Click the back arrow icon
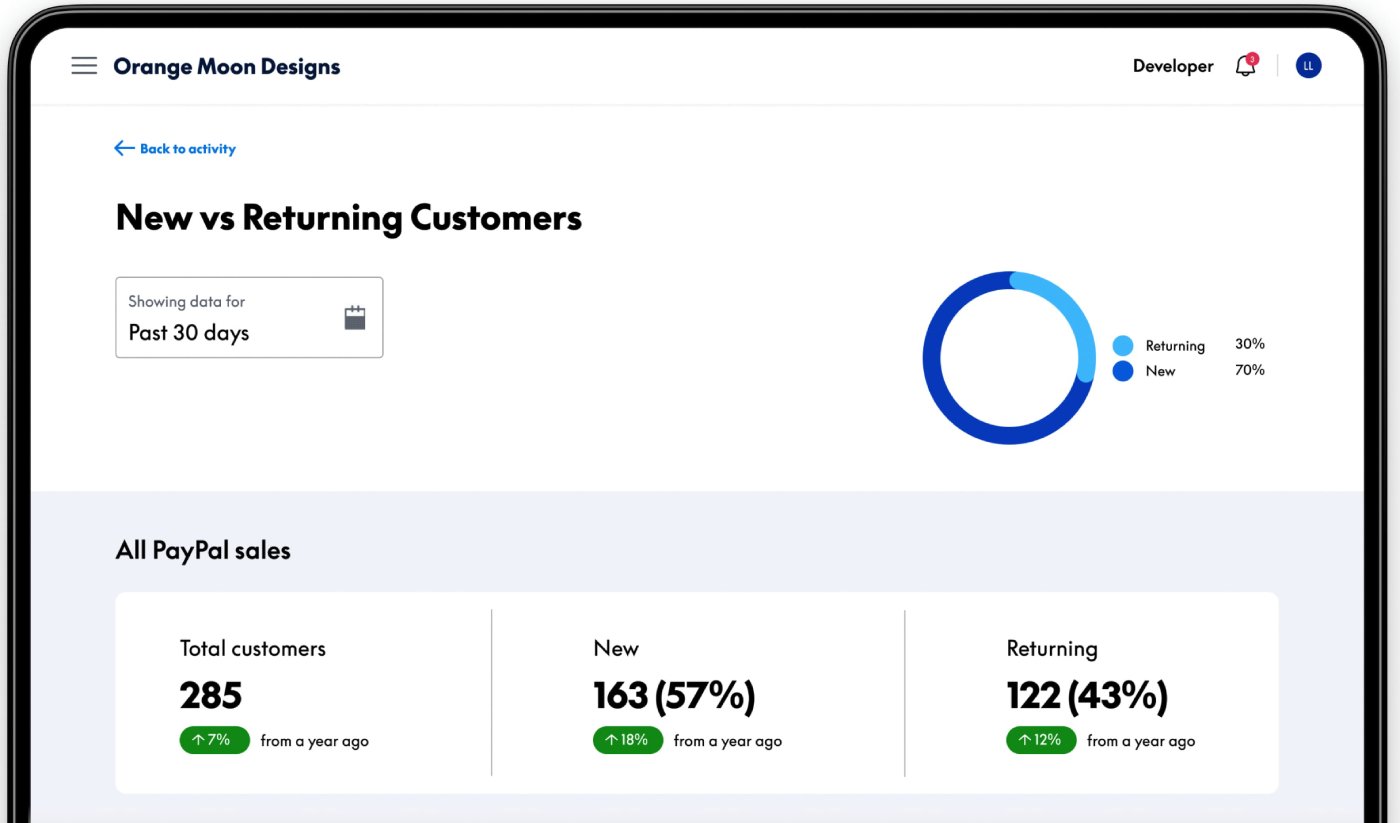1400x823 pixels. click(124, 148)
